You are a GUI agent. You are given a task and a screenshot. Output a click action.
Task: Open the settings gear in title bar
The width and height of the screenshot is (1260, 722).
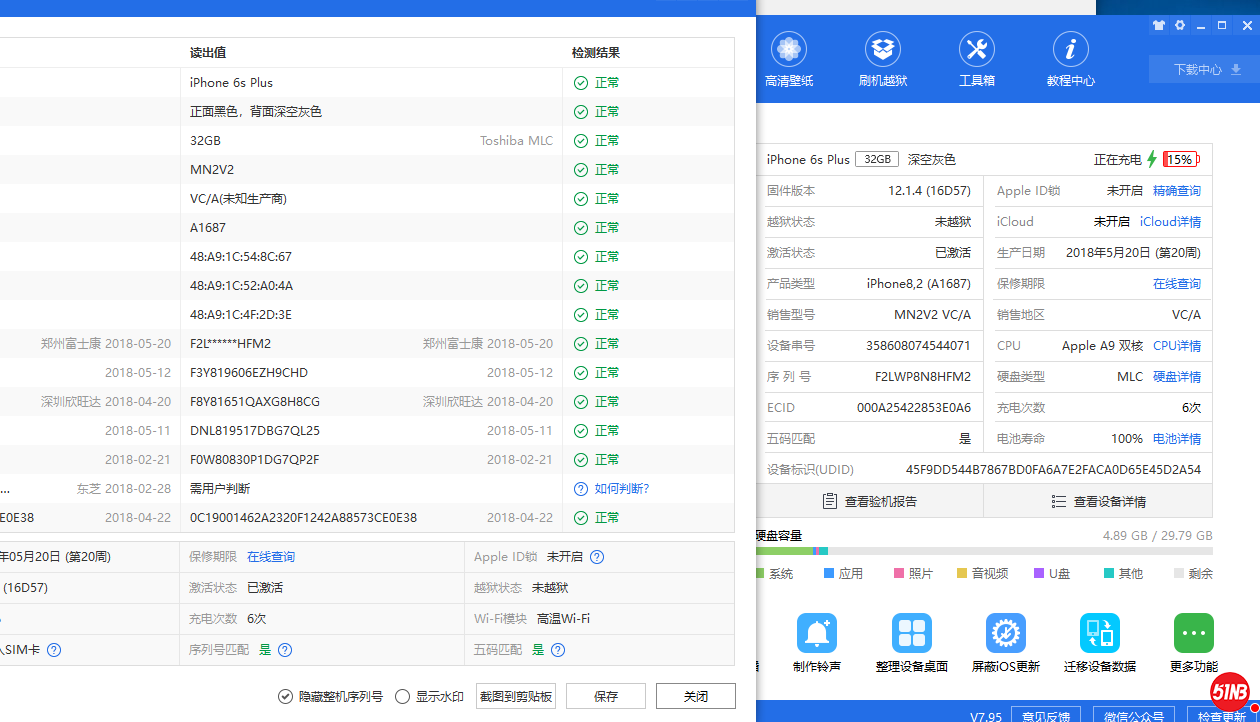(1180, 26)
